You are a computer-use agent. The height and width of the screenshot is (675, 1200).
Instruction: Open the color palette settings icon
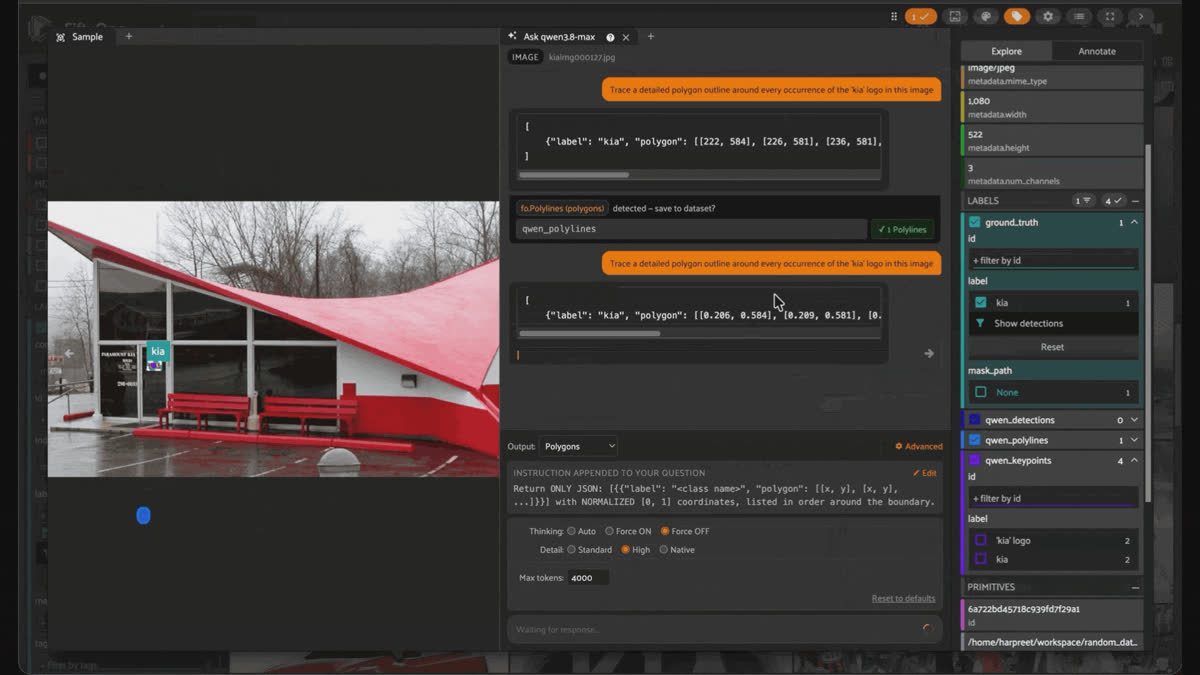[x=986, y=16]
